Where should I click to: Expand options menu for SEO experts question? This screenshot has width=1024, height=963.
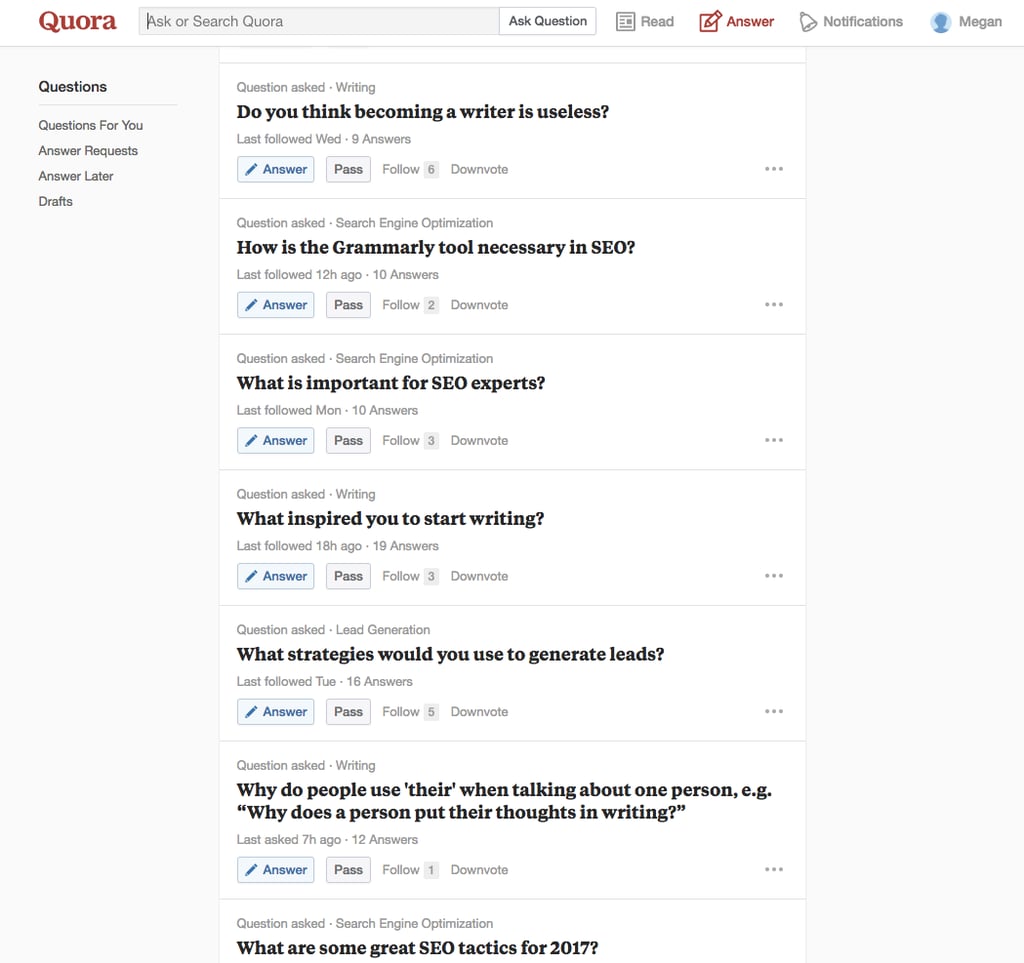[x=774, y=440]
